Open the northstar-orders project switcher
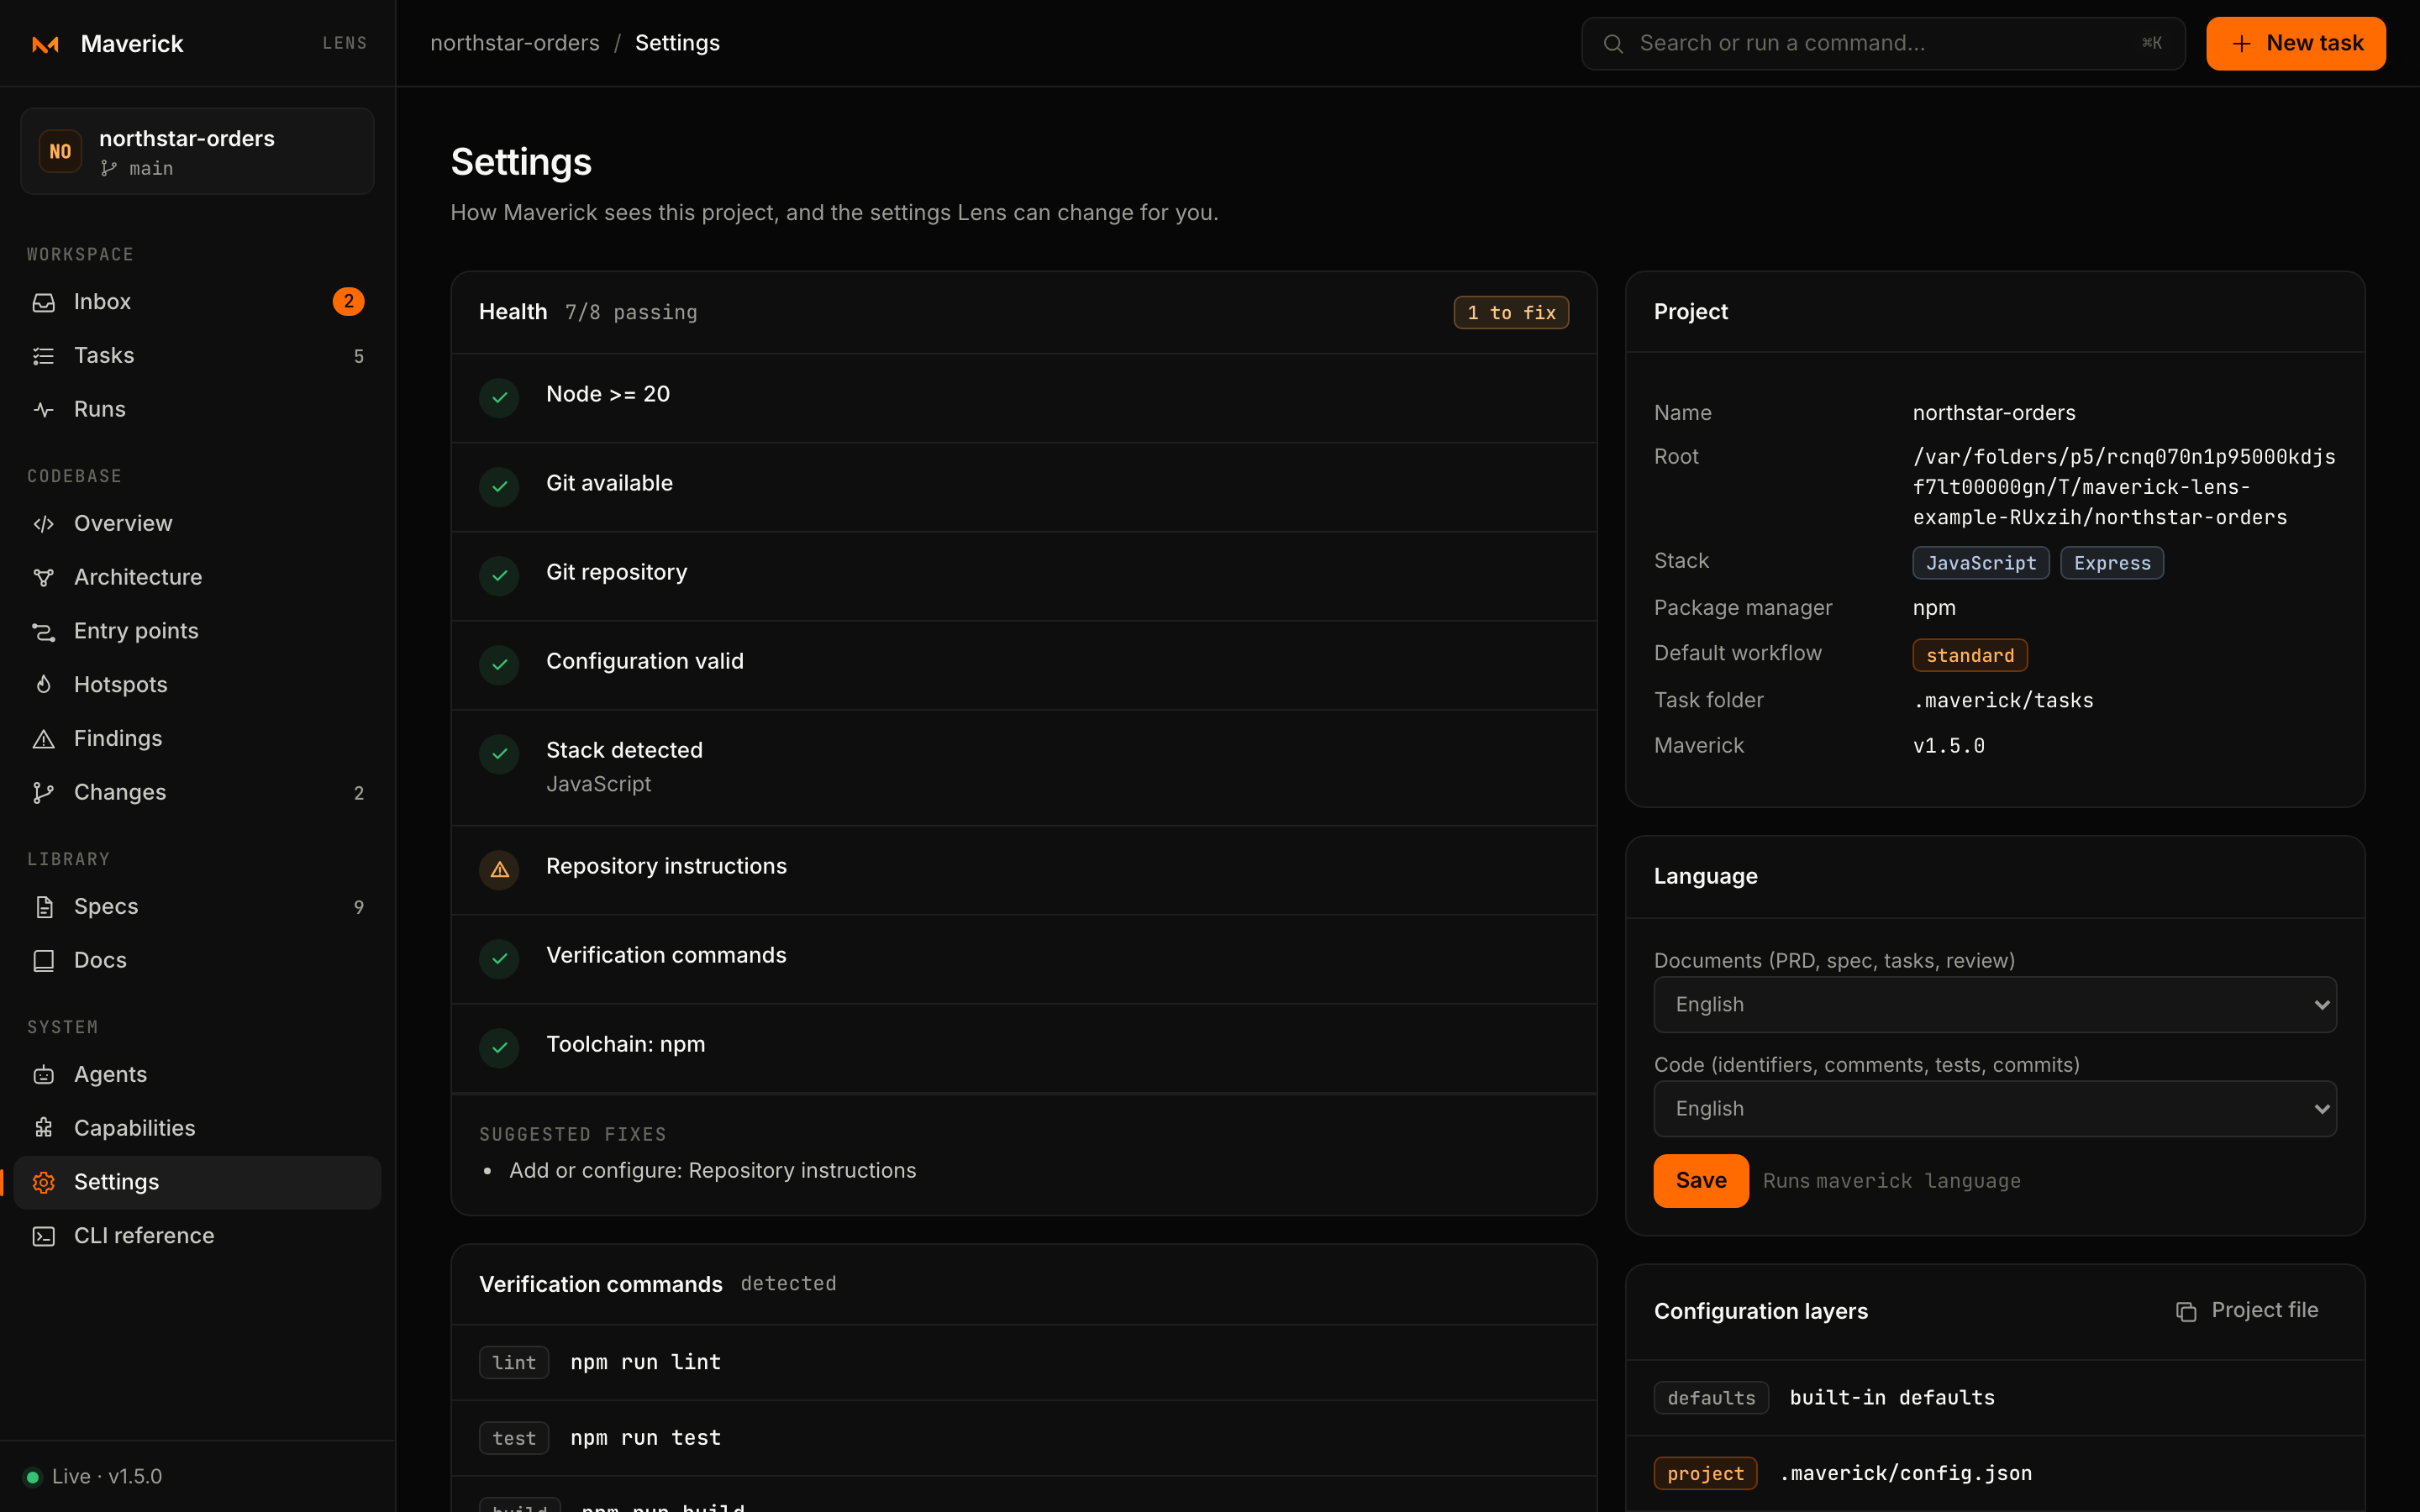 pos(197,151)
